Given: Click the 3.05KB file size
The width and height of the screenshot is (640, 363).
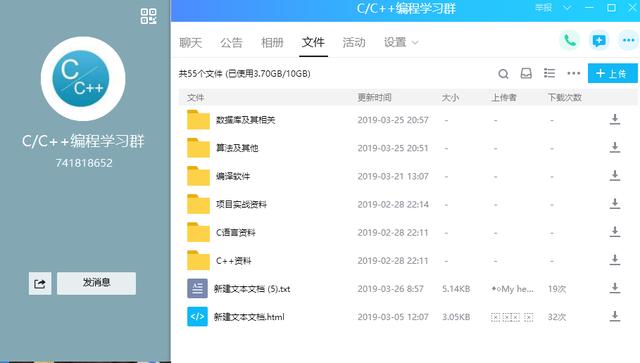Looking at the screenshot, I should pos(456,317).
